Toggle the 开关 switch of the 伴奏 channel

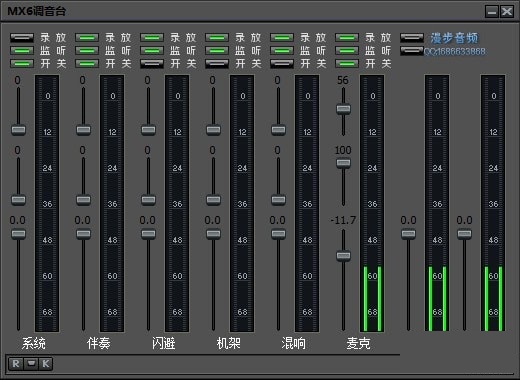click(87, 63)
